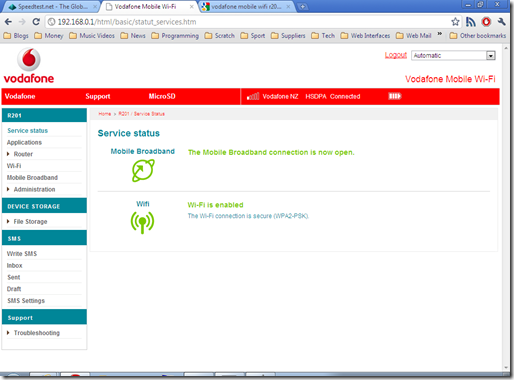
Task: Open the SMS Inbox
Action: pyautogui.click(x=15, y=266)
